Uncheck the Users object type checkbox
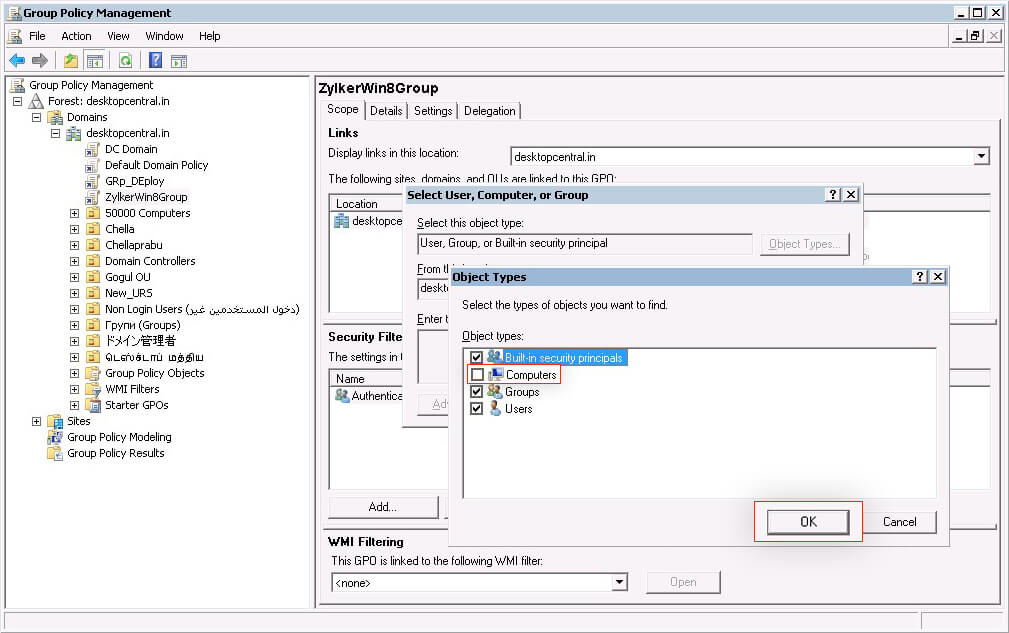The image size is (1009, 633). tap(476, 408)
